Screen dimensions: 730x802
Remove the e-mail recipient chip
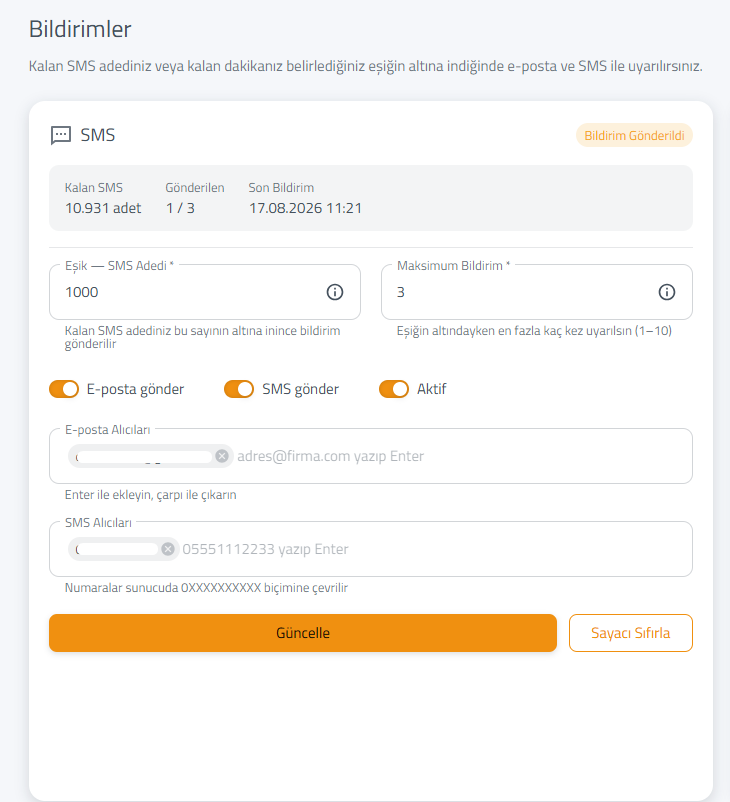[x=222, y=456]
